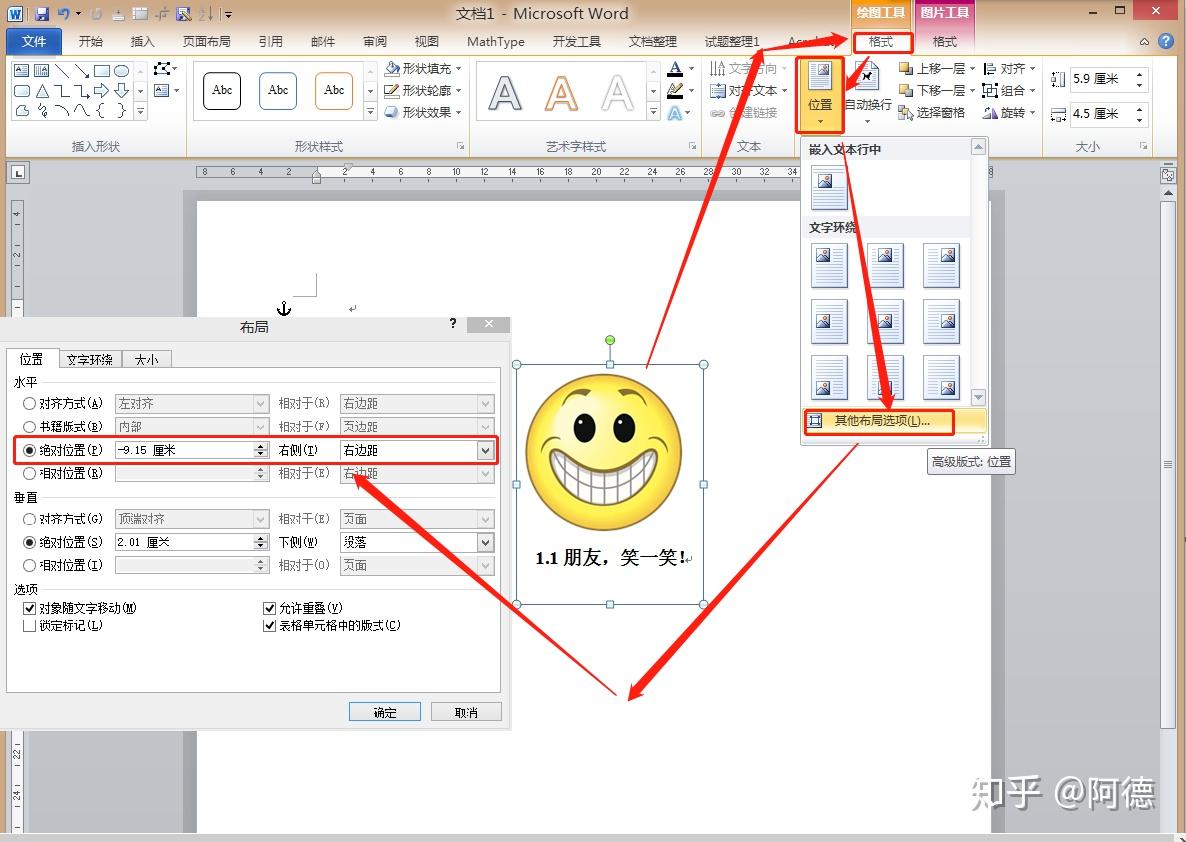The height and width of the screenshot is (842, 1186).
Task: Switch to 大小 tab in 布局 dialog
Action: coord(147,359)
